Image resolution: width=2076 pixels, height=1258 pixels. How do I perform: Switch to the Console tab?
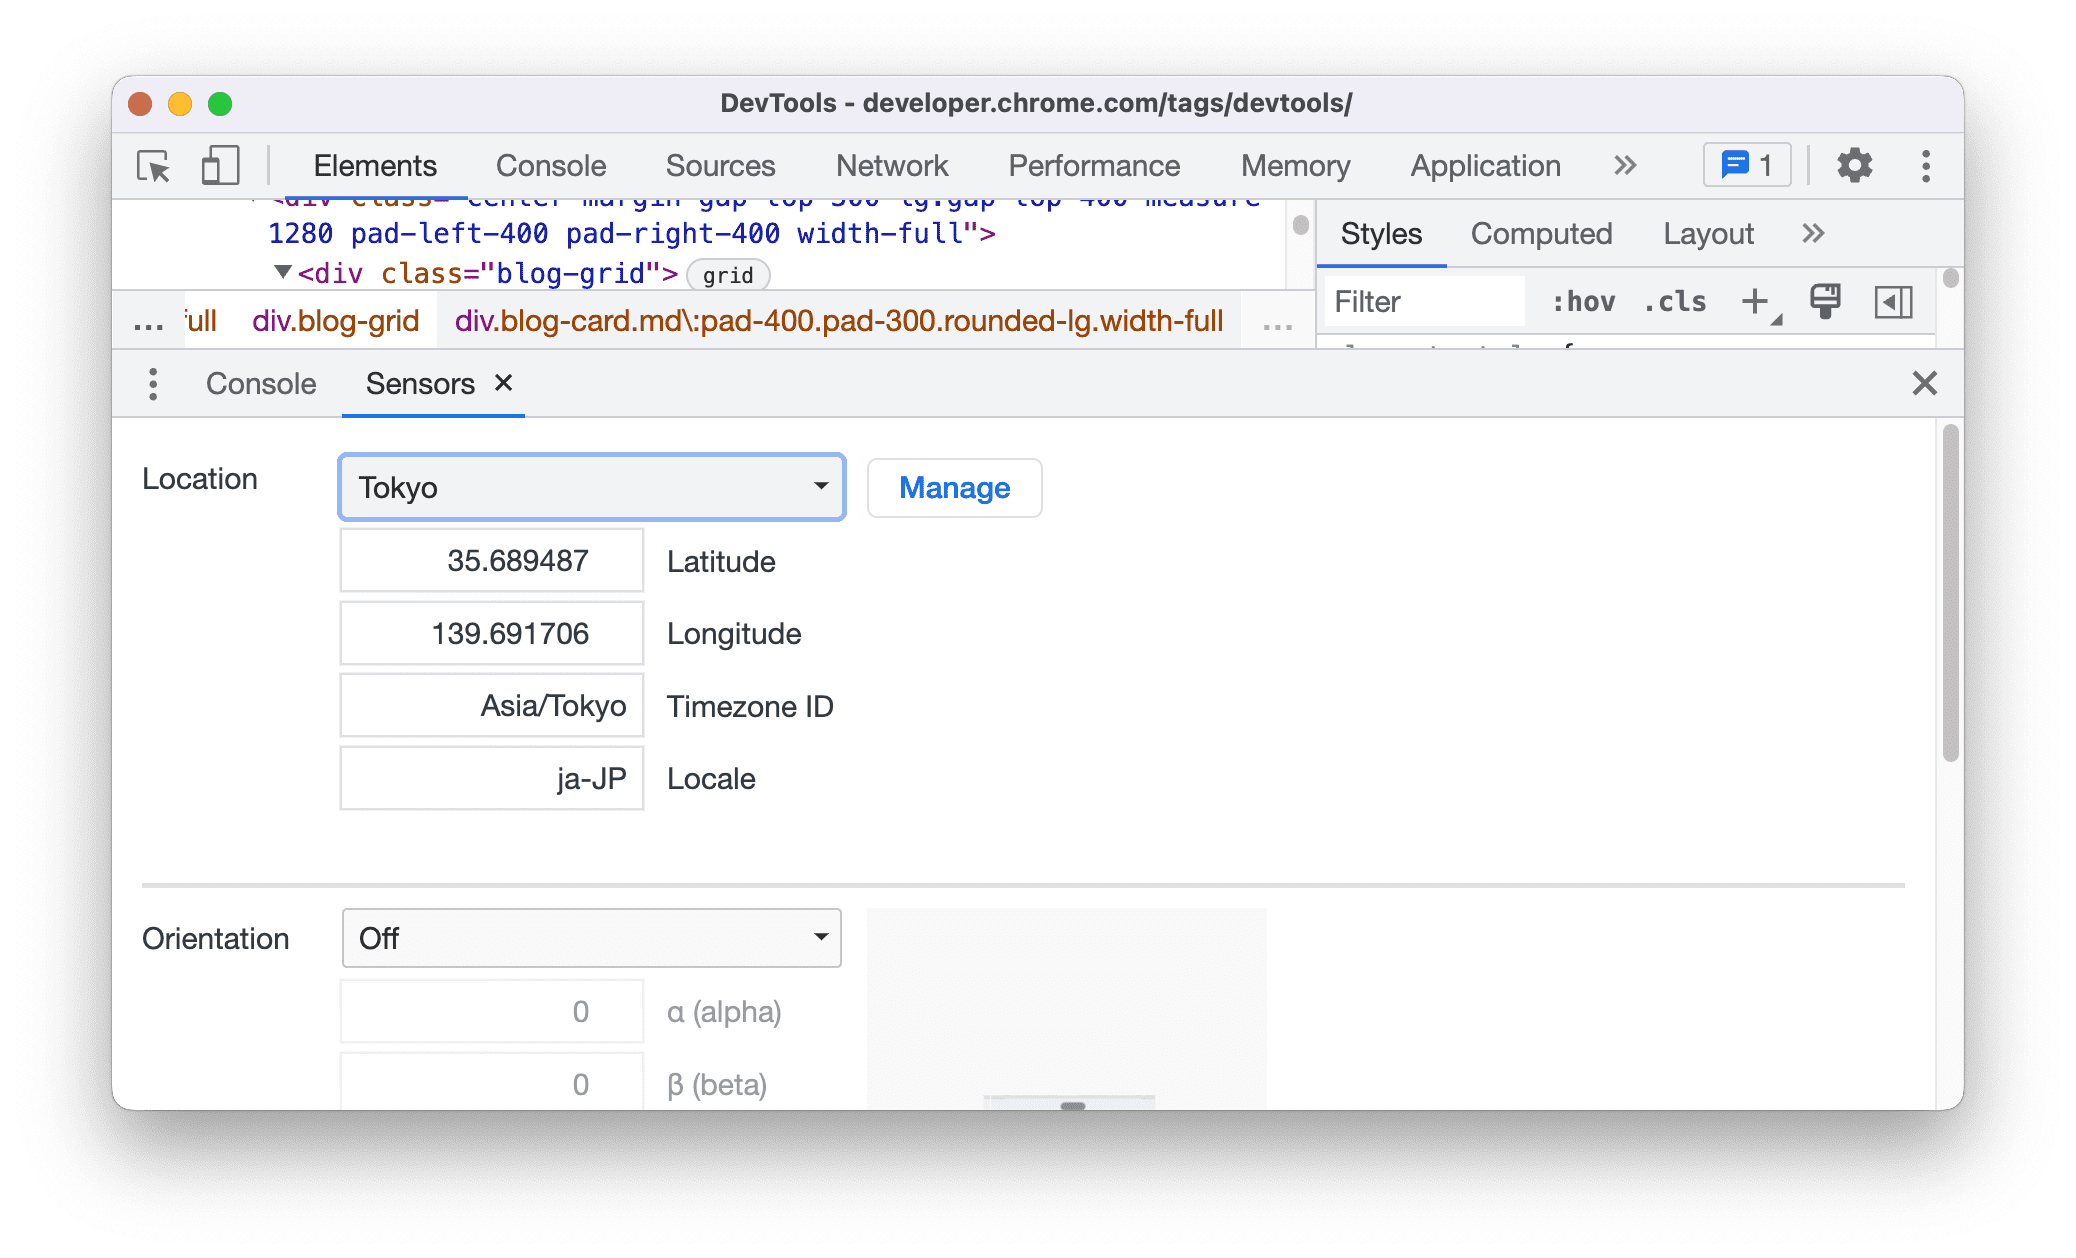[x=261, y=383]
